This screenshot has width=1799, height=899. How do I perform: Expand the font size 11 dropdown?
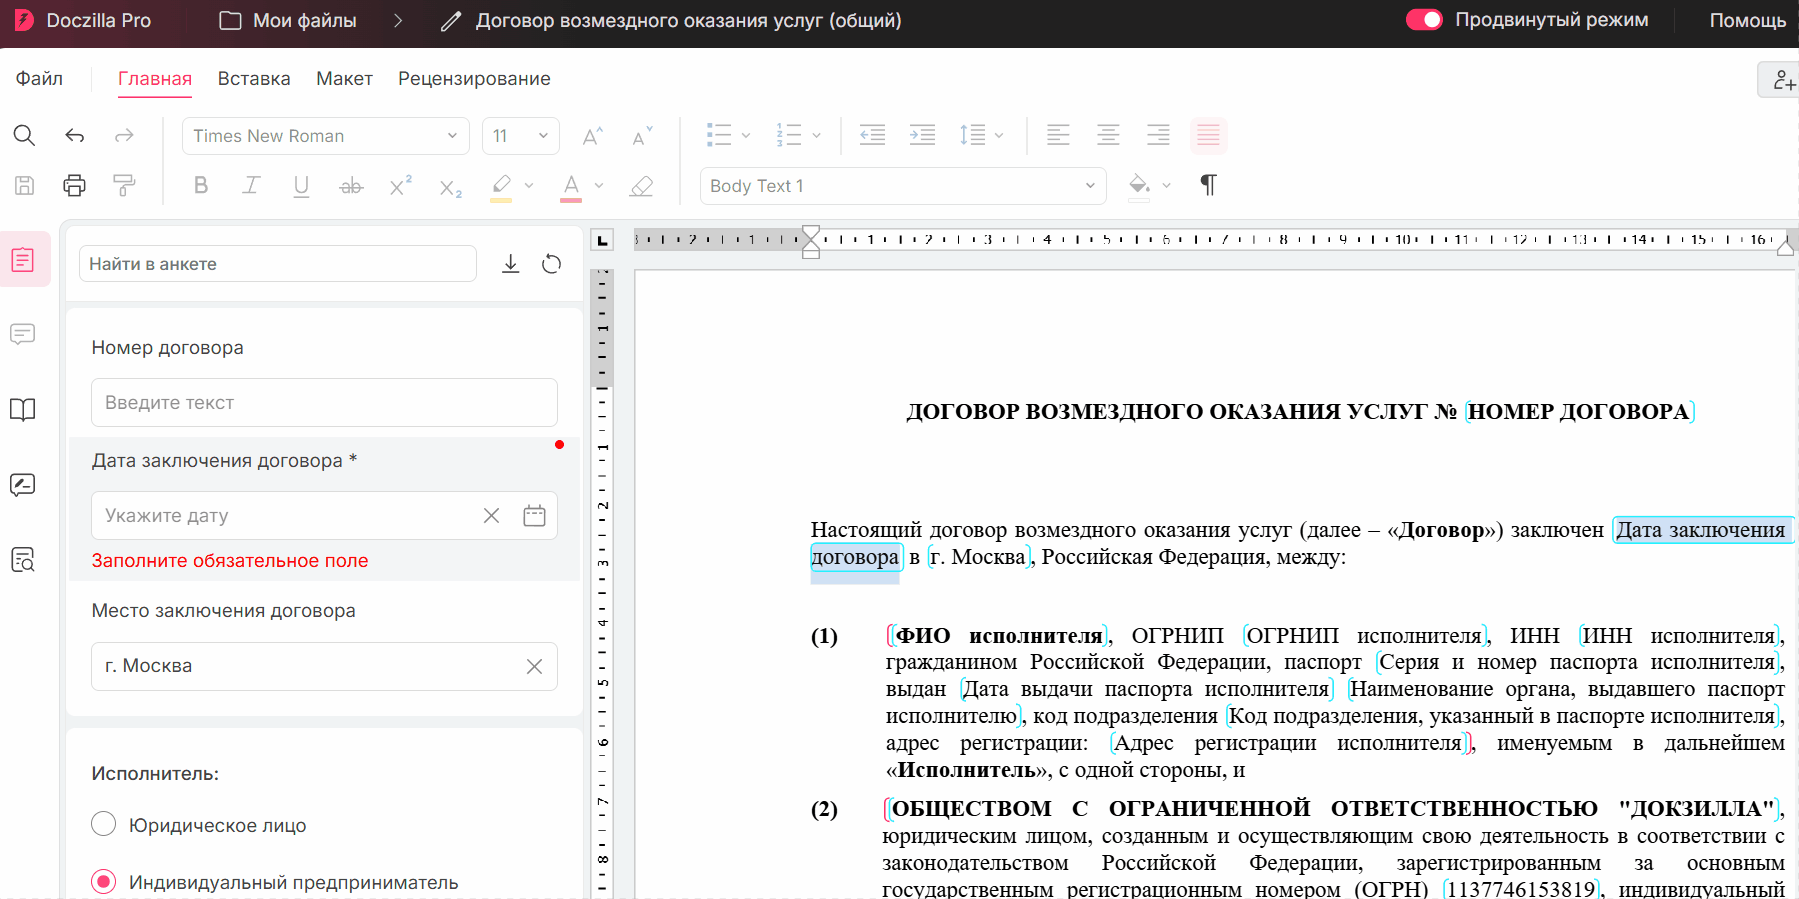(x=521, y=136)
